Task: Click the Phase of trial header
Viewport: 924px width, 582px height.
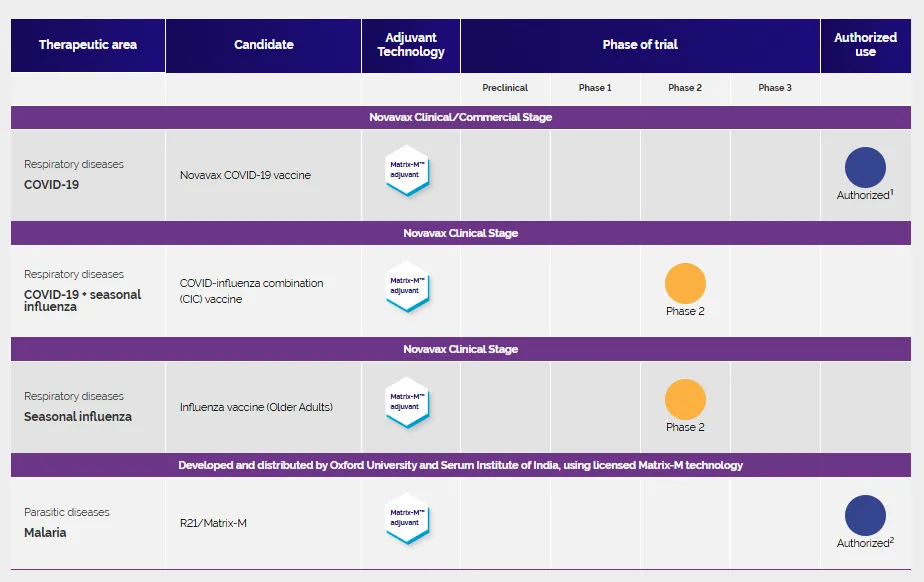Action: [640, 45]
